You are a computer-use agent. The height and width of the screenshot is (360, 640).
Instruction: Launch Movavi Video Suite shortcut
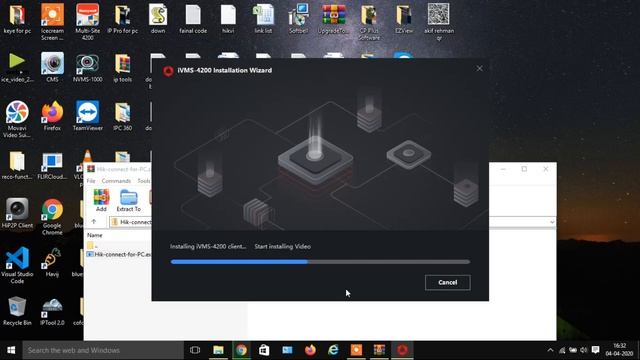click(x=17, y=119)
